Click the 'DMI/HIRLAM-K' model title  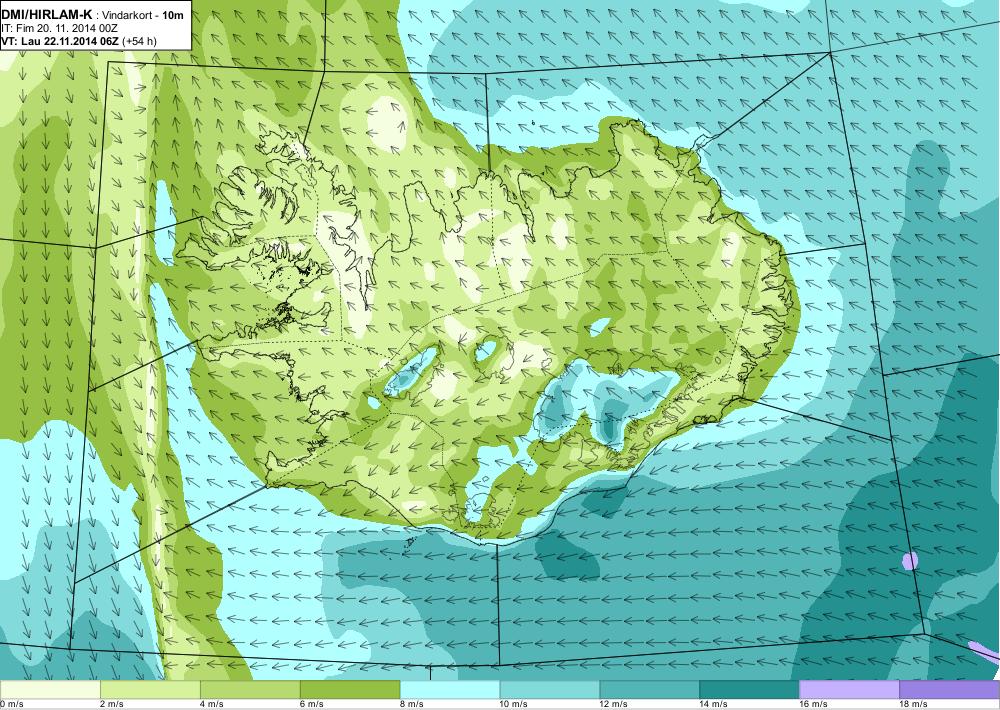point(47,13)
